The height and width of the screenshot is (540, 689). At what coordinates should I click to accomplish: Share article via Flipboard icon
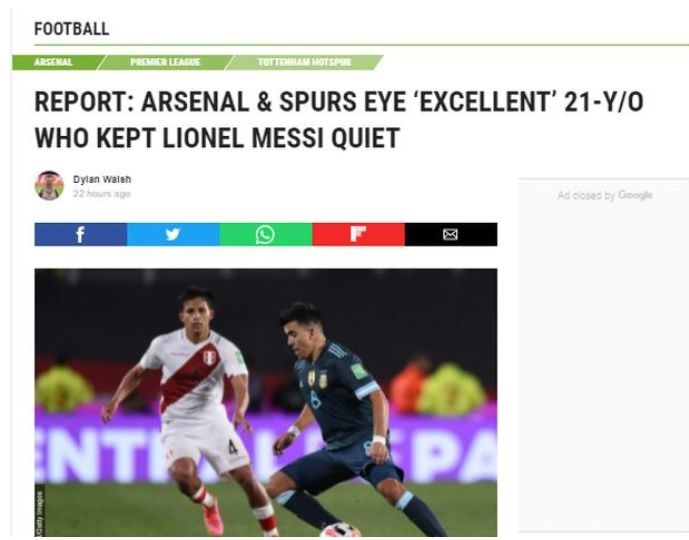[x=359, y=234]
